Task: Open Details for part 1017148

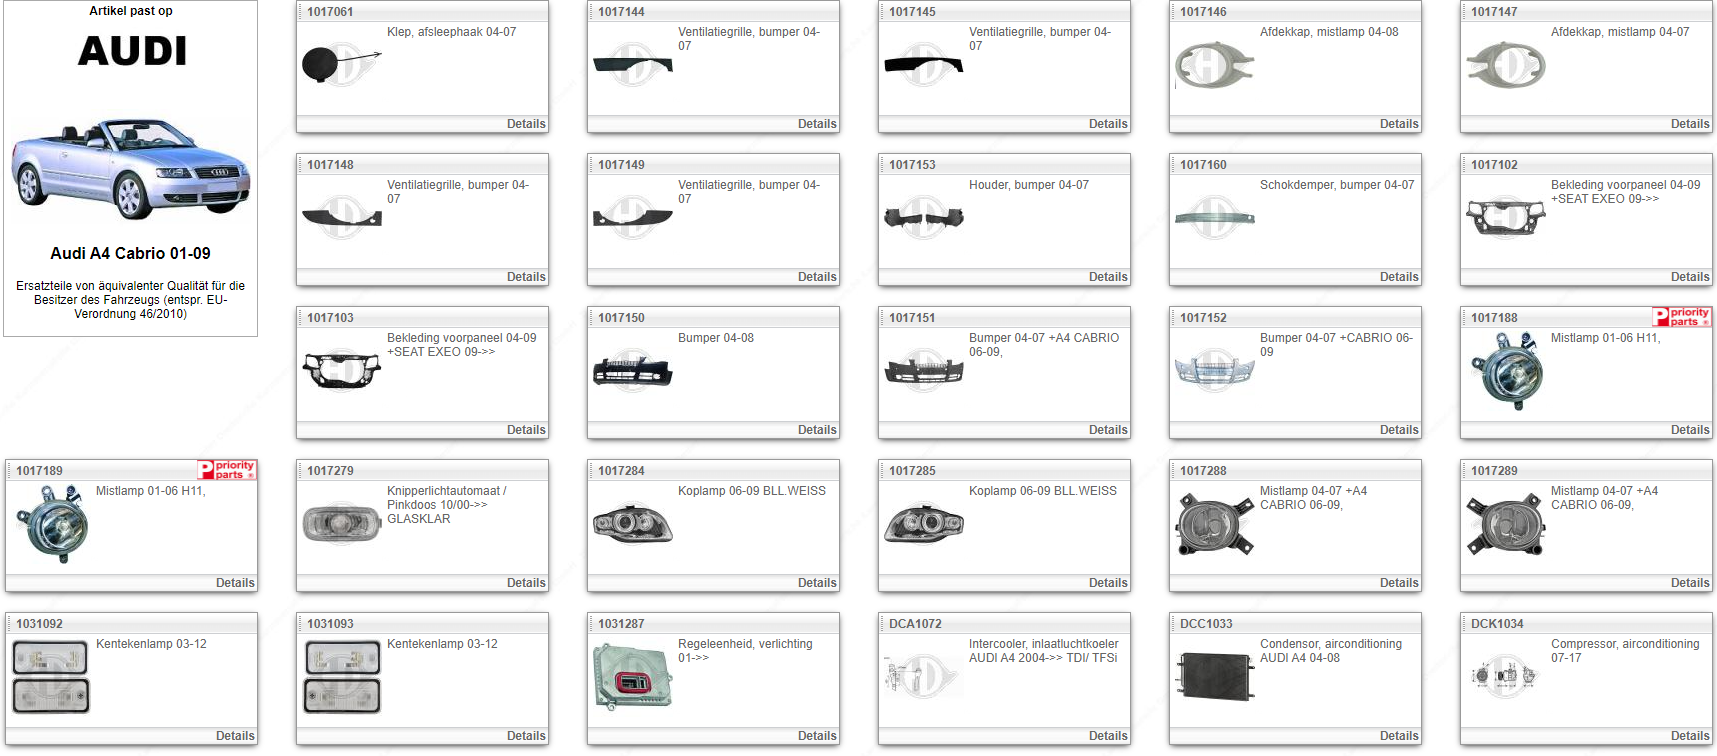Action: (526, 277)
